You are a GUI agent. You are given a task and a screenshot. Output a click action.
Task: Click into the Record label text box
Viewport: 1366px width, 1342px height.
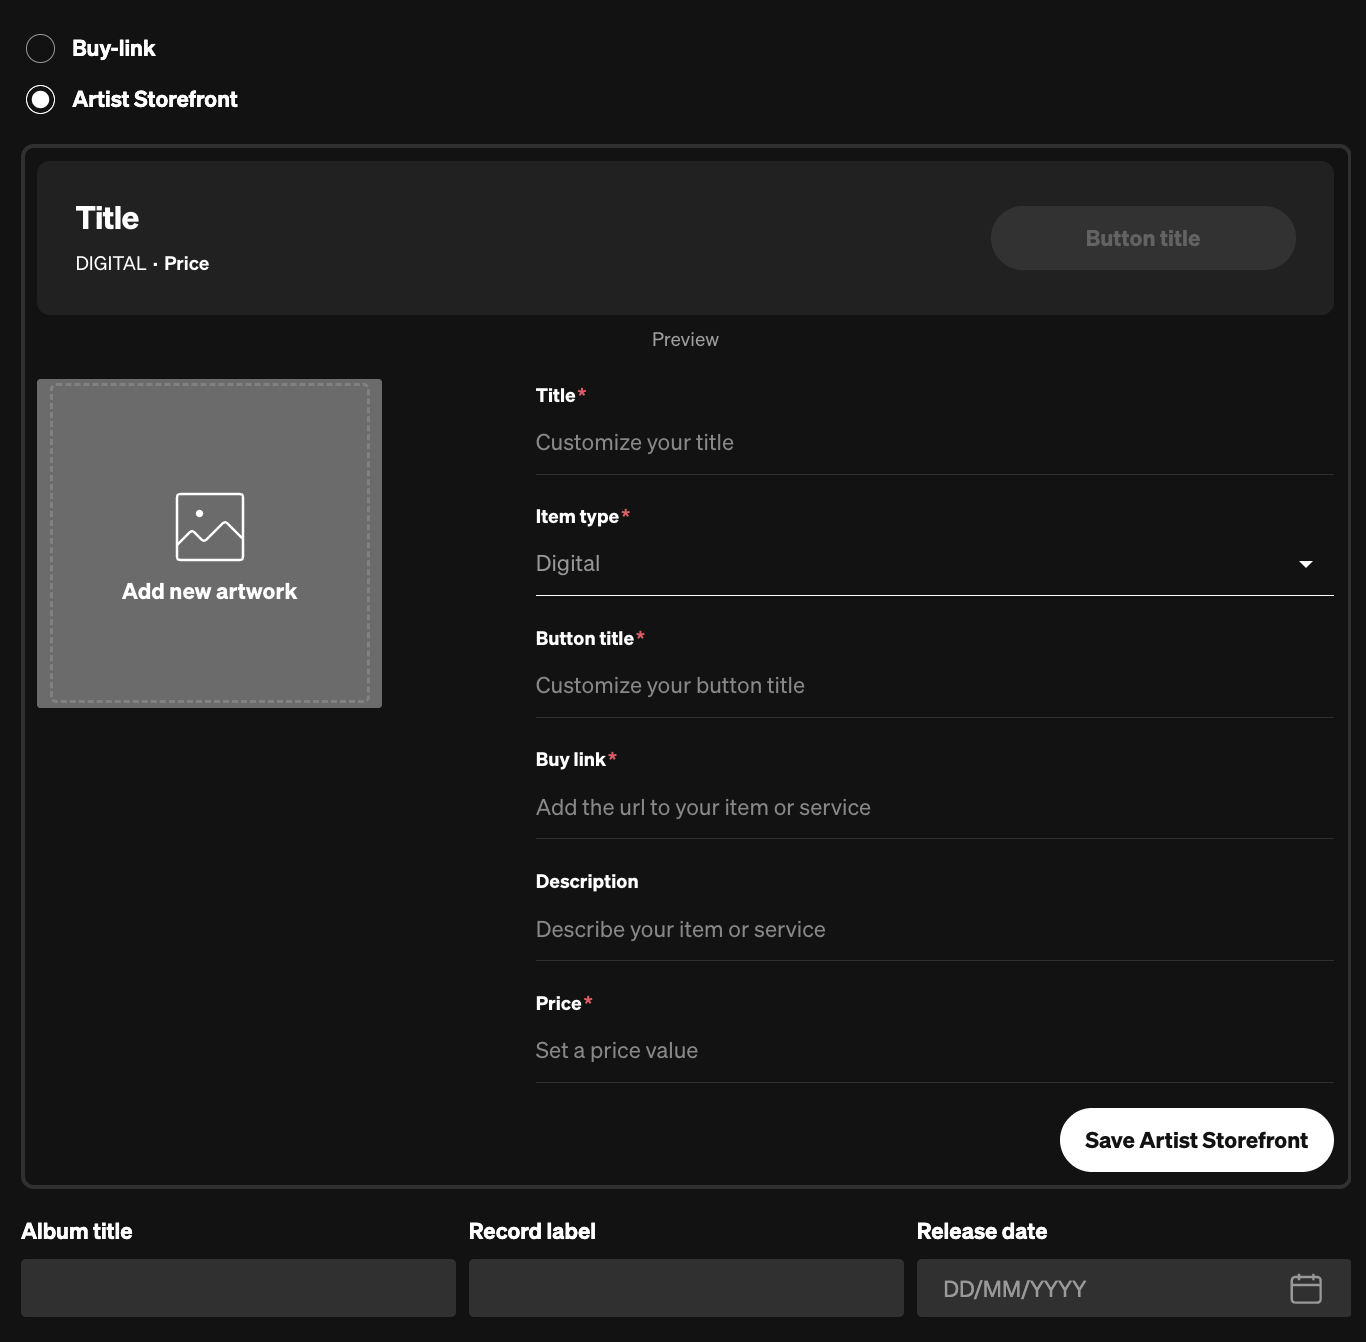tap(686, 1288)
